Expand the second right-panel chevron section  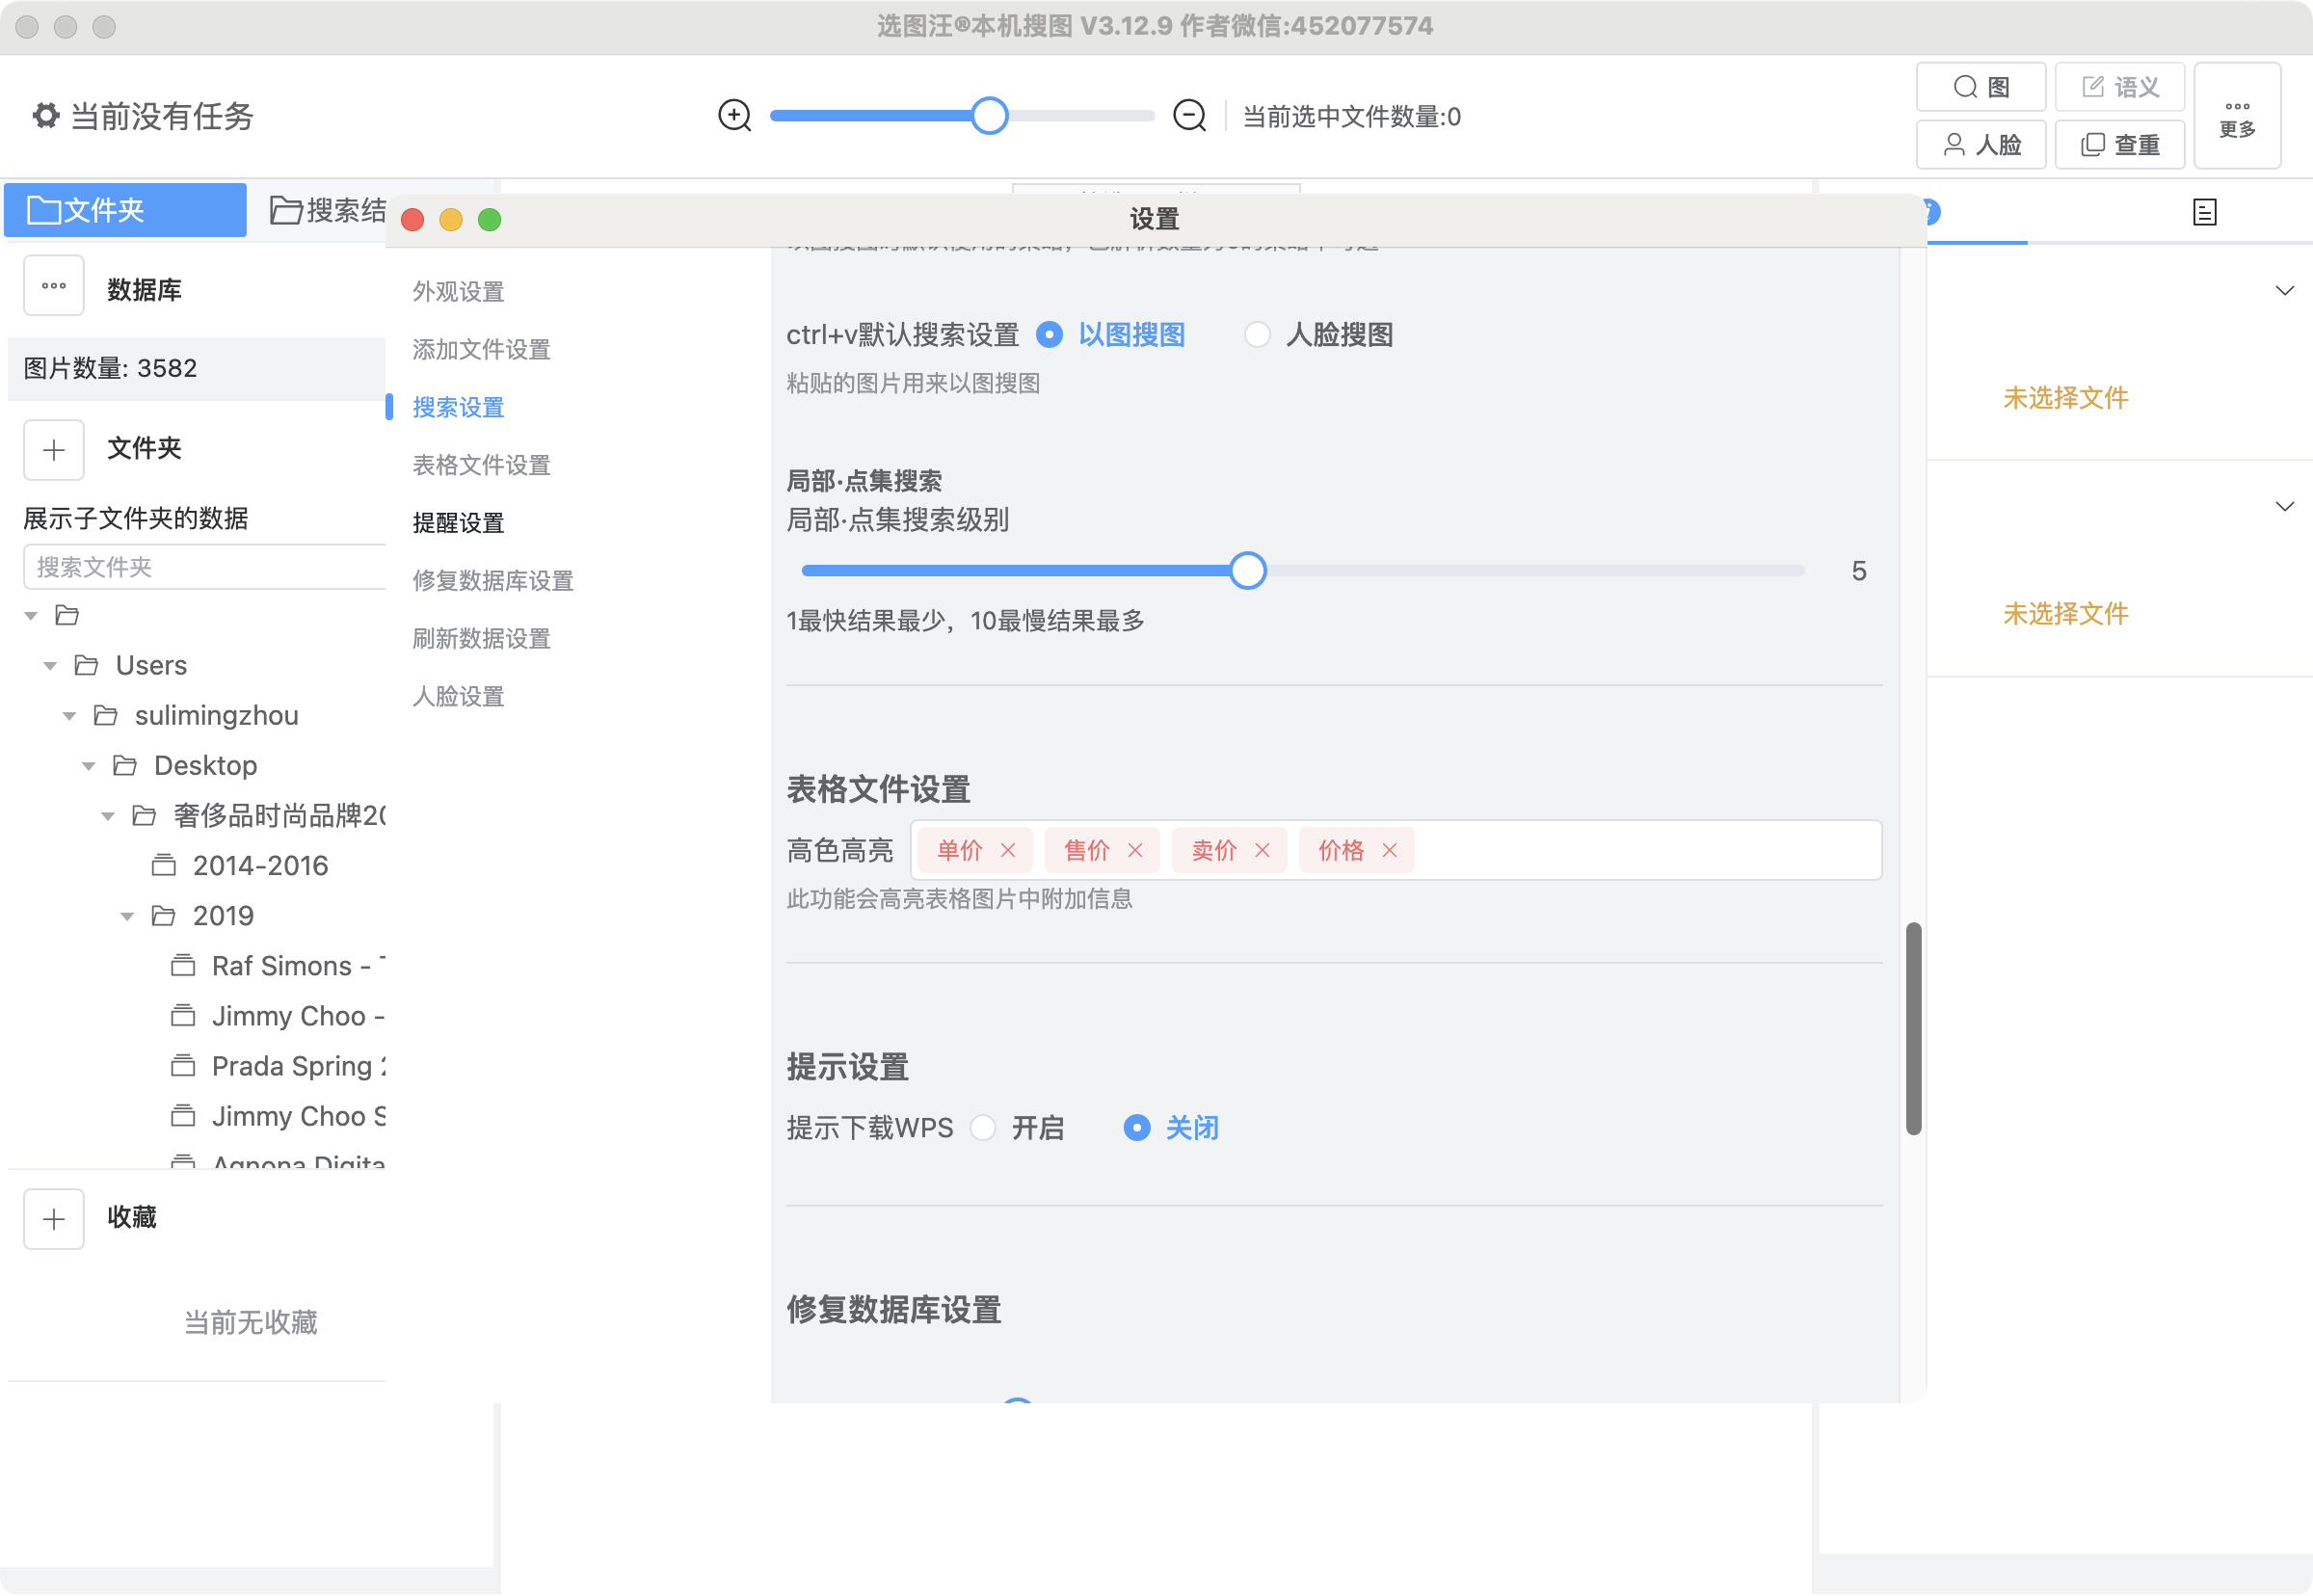2284,507
